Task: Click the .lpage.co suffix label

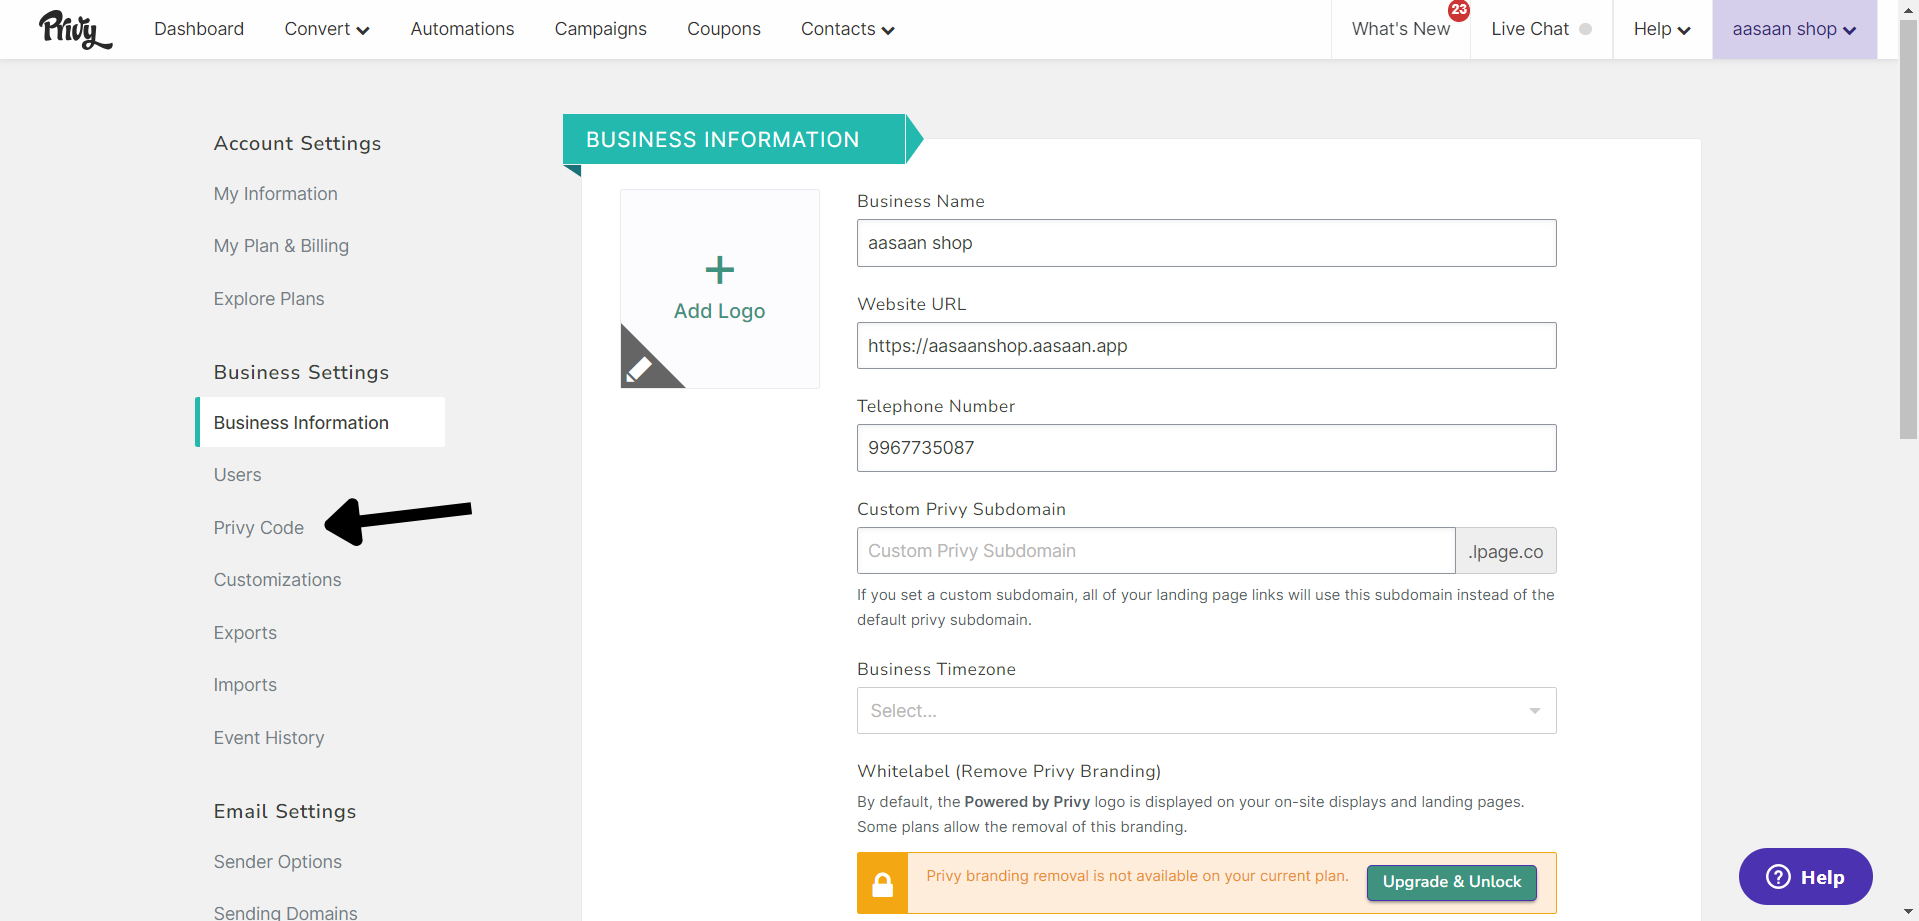Action: (x=1506, y=551)
